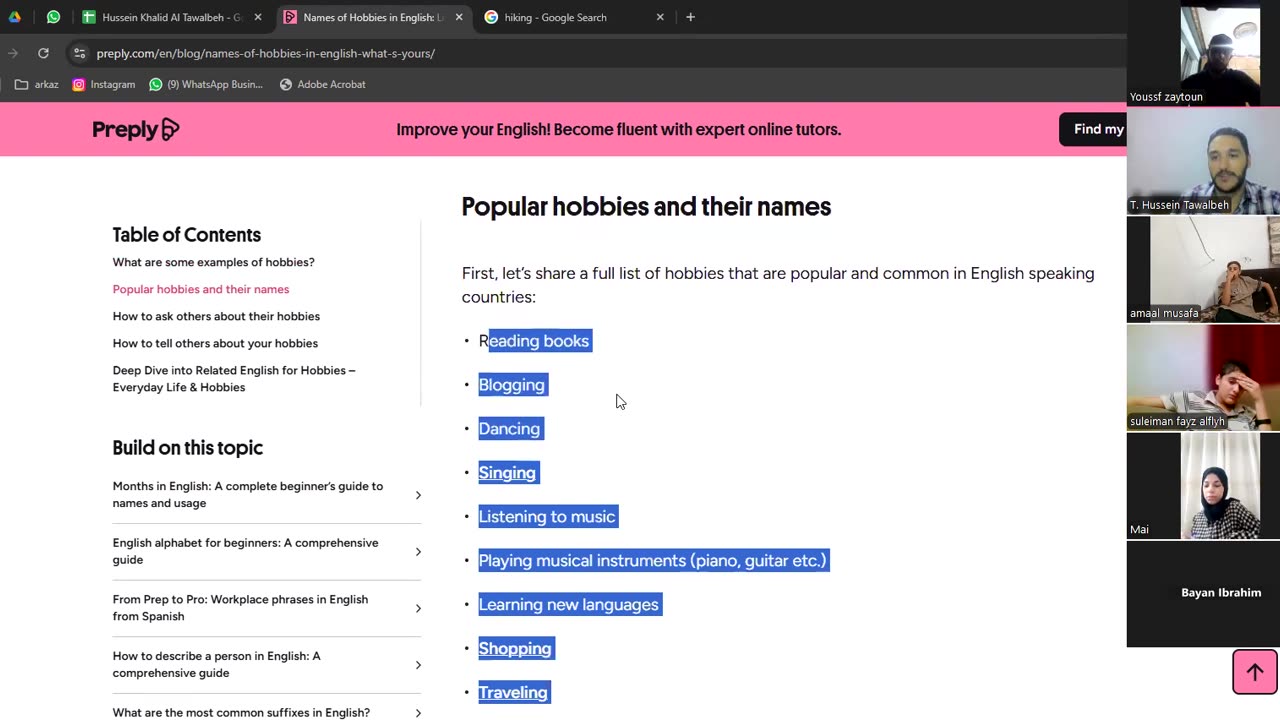This screenshot has height=720, width=1280.
Task: Switch to the hiking Google Search tab
Action: (556, 17)
